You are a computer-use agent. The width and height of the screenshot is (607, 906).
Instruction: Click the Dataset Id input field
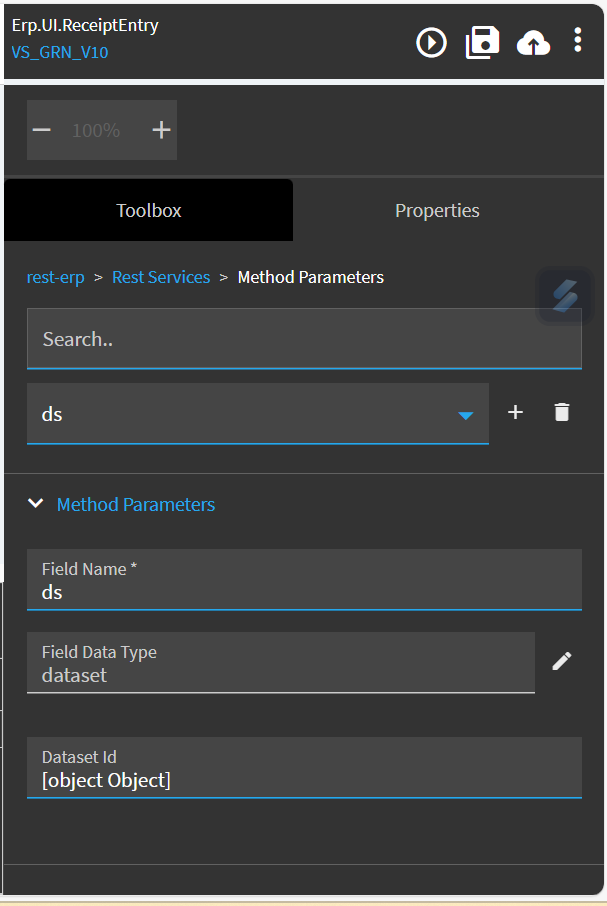pyautogui.click(x=304, y=768)
